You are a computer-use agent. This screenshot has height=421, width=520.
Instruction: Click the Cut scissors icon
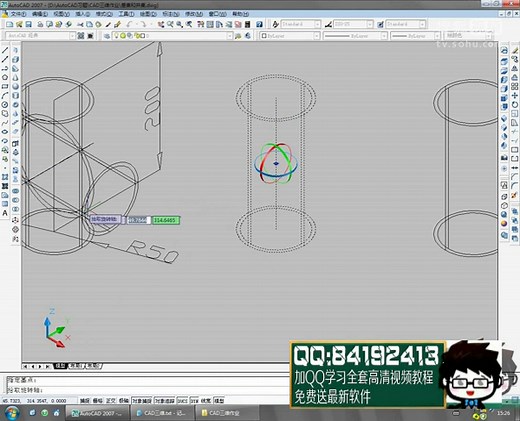coord(80,24)
